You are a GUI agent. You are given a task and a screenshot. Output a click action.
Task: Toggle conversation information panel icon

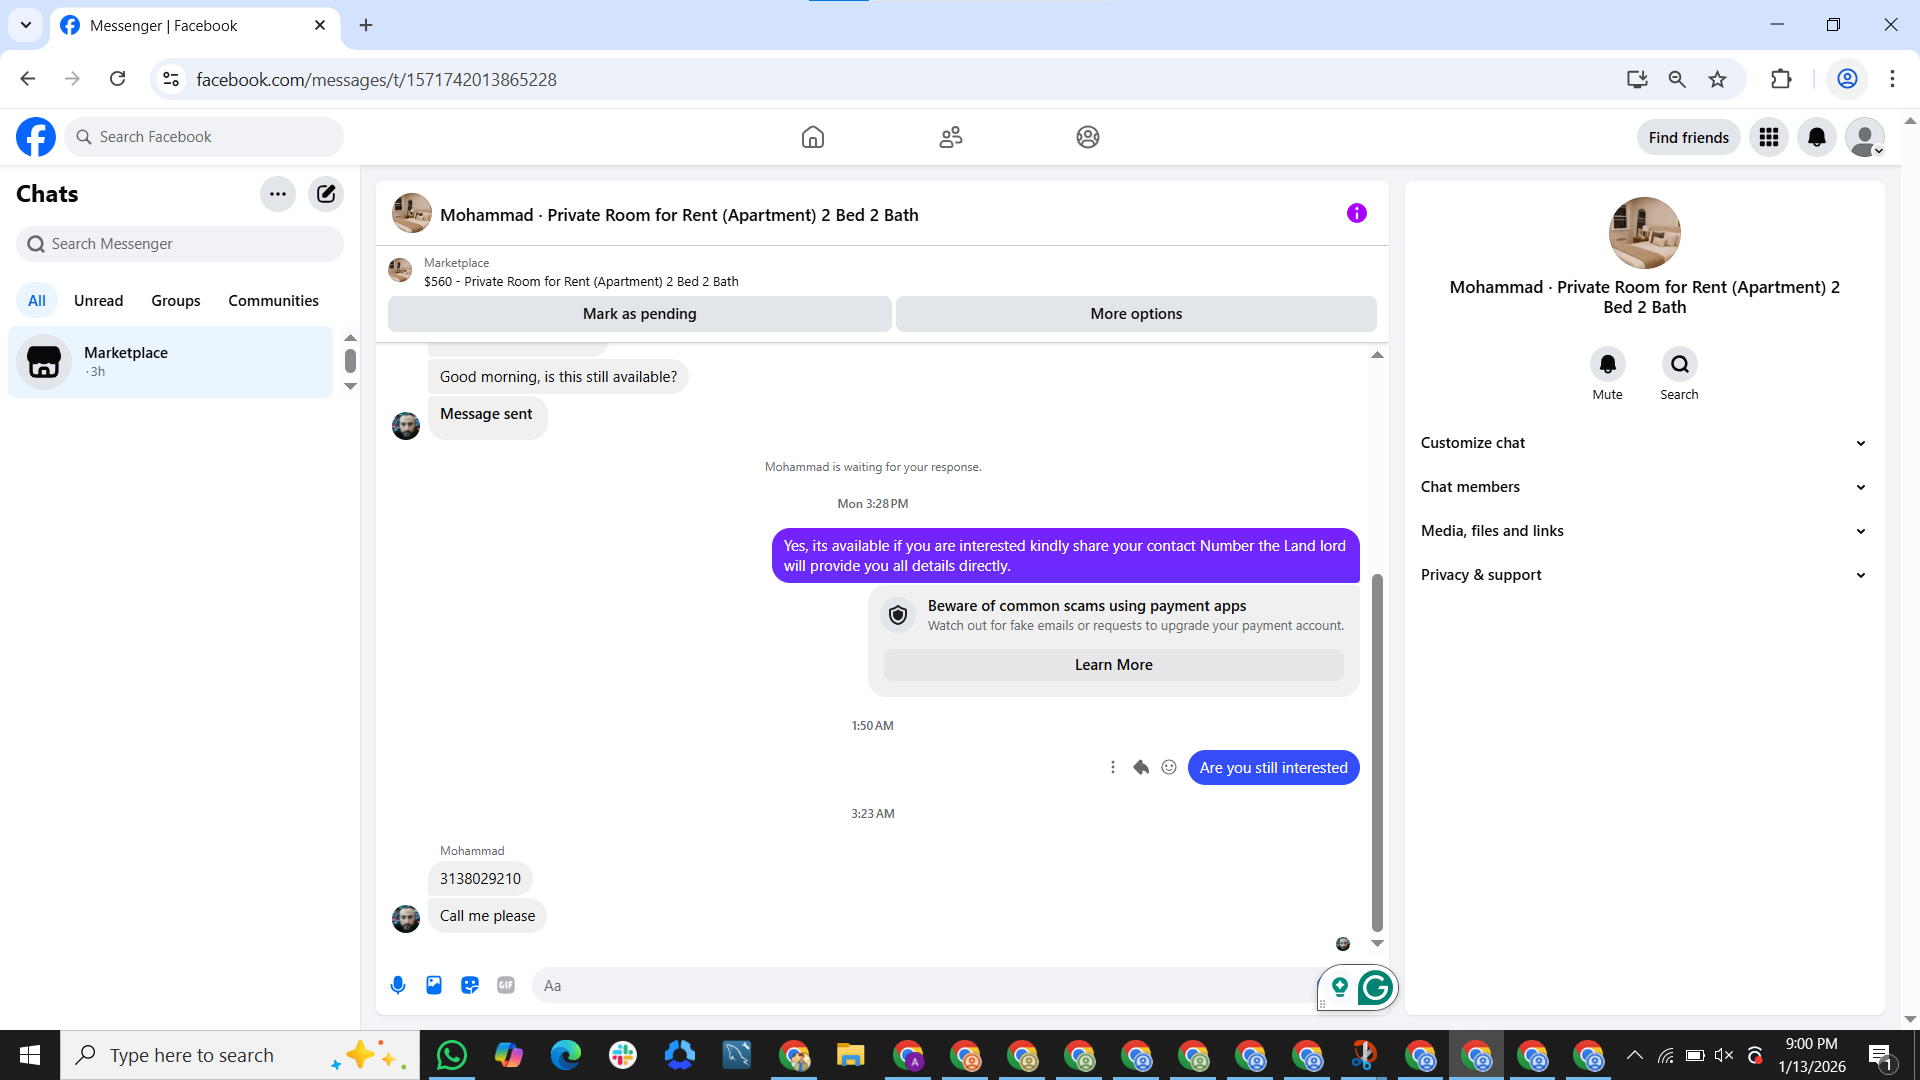click(1356, 213)
